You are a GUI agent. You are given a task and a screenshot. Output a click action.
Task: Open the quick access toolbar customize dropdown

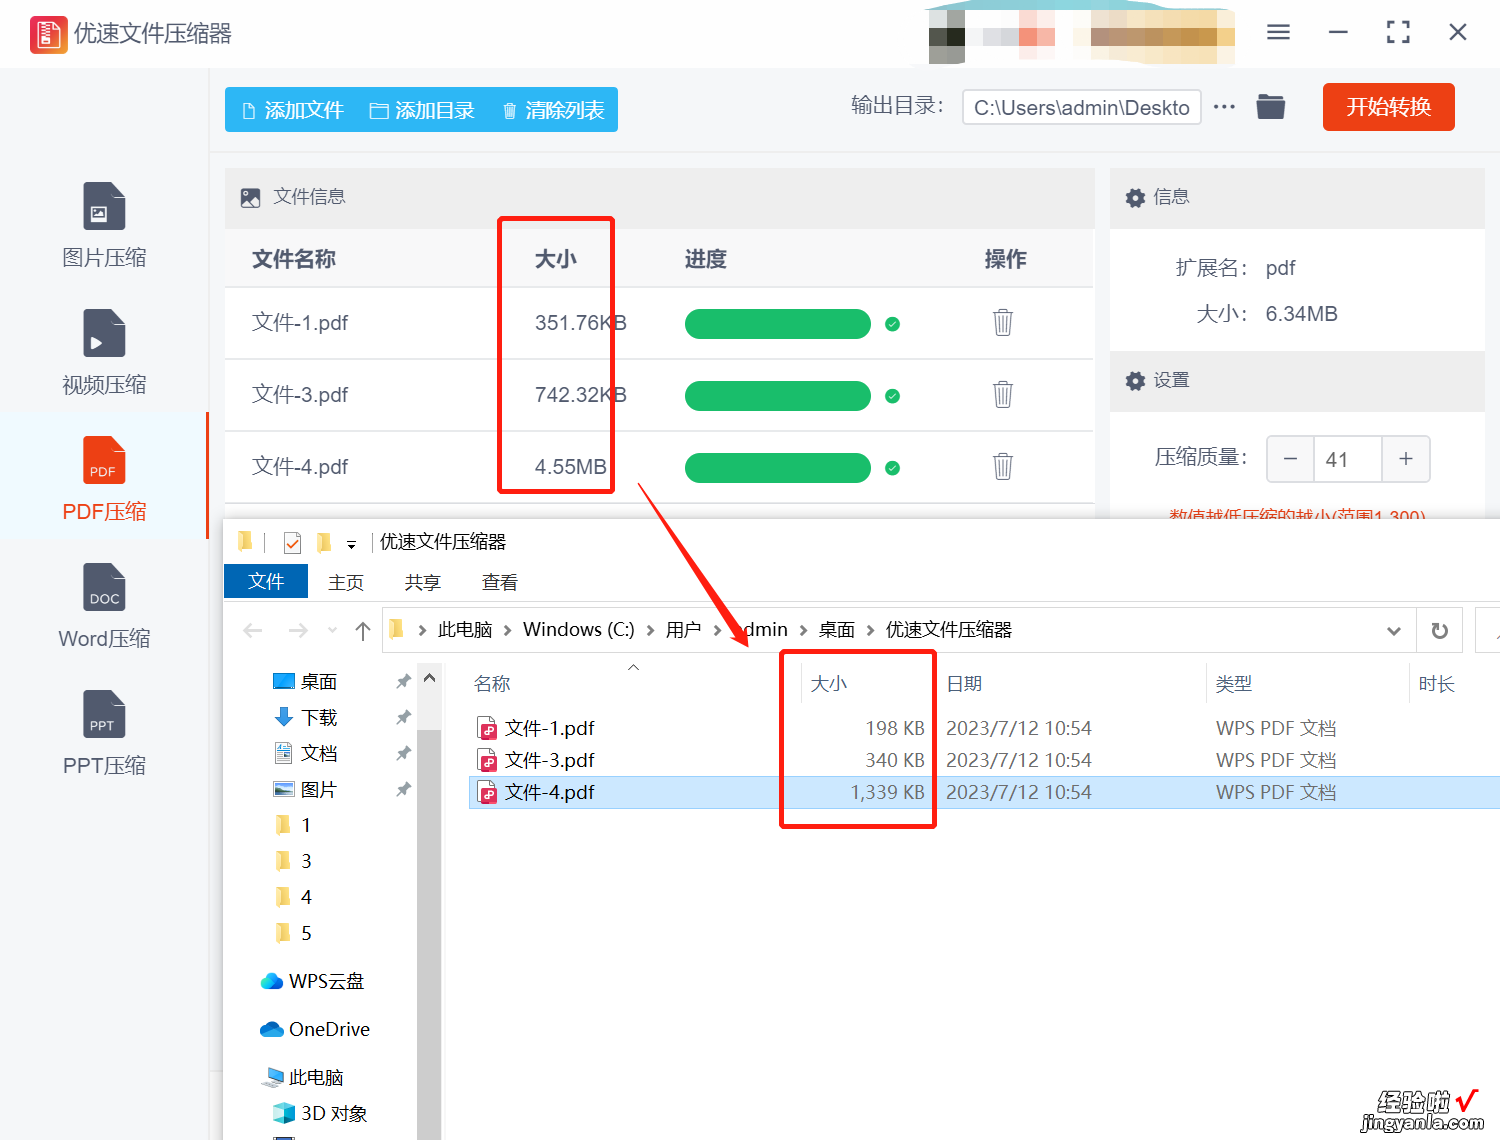[351, 544]
